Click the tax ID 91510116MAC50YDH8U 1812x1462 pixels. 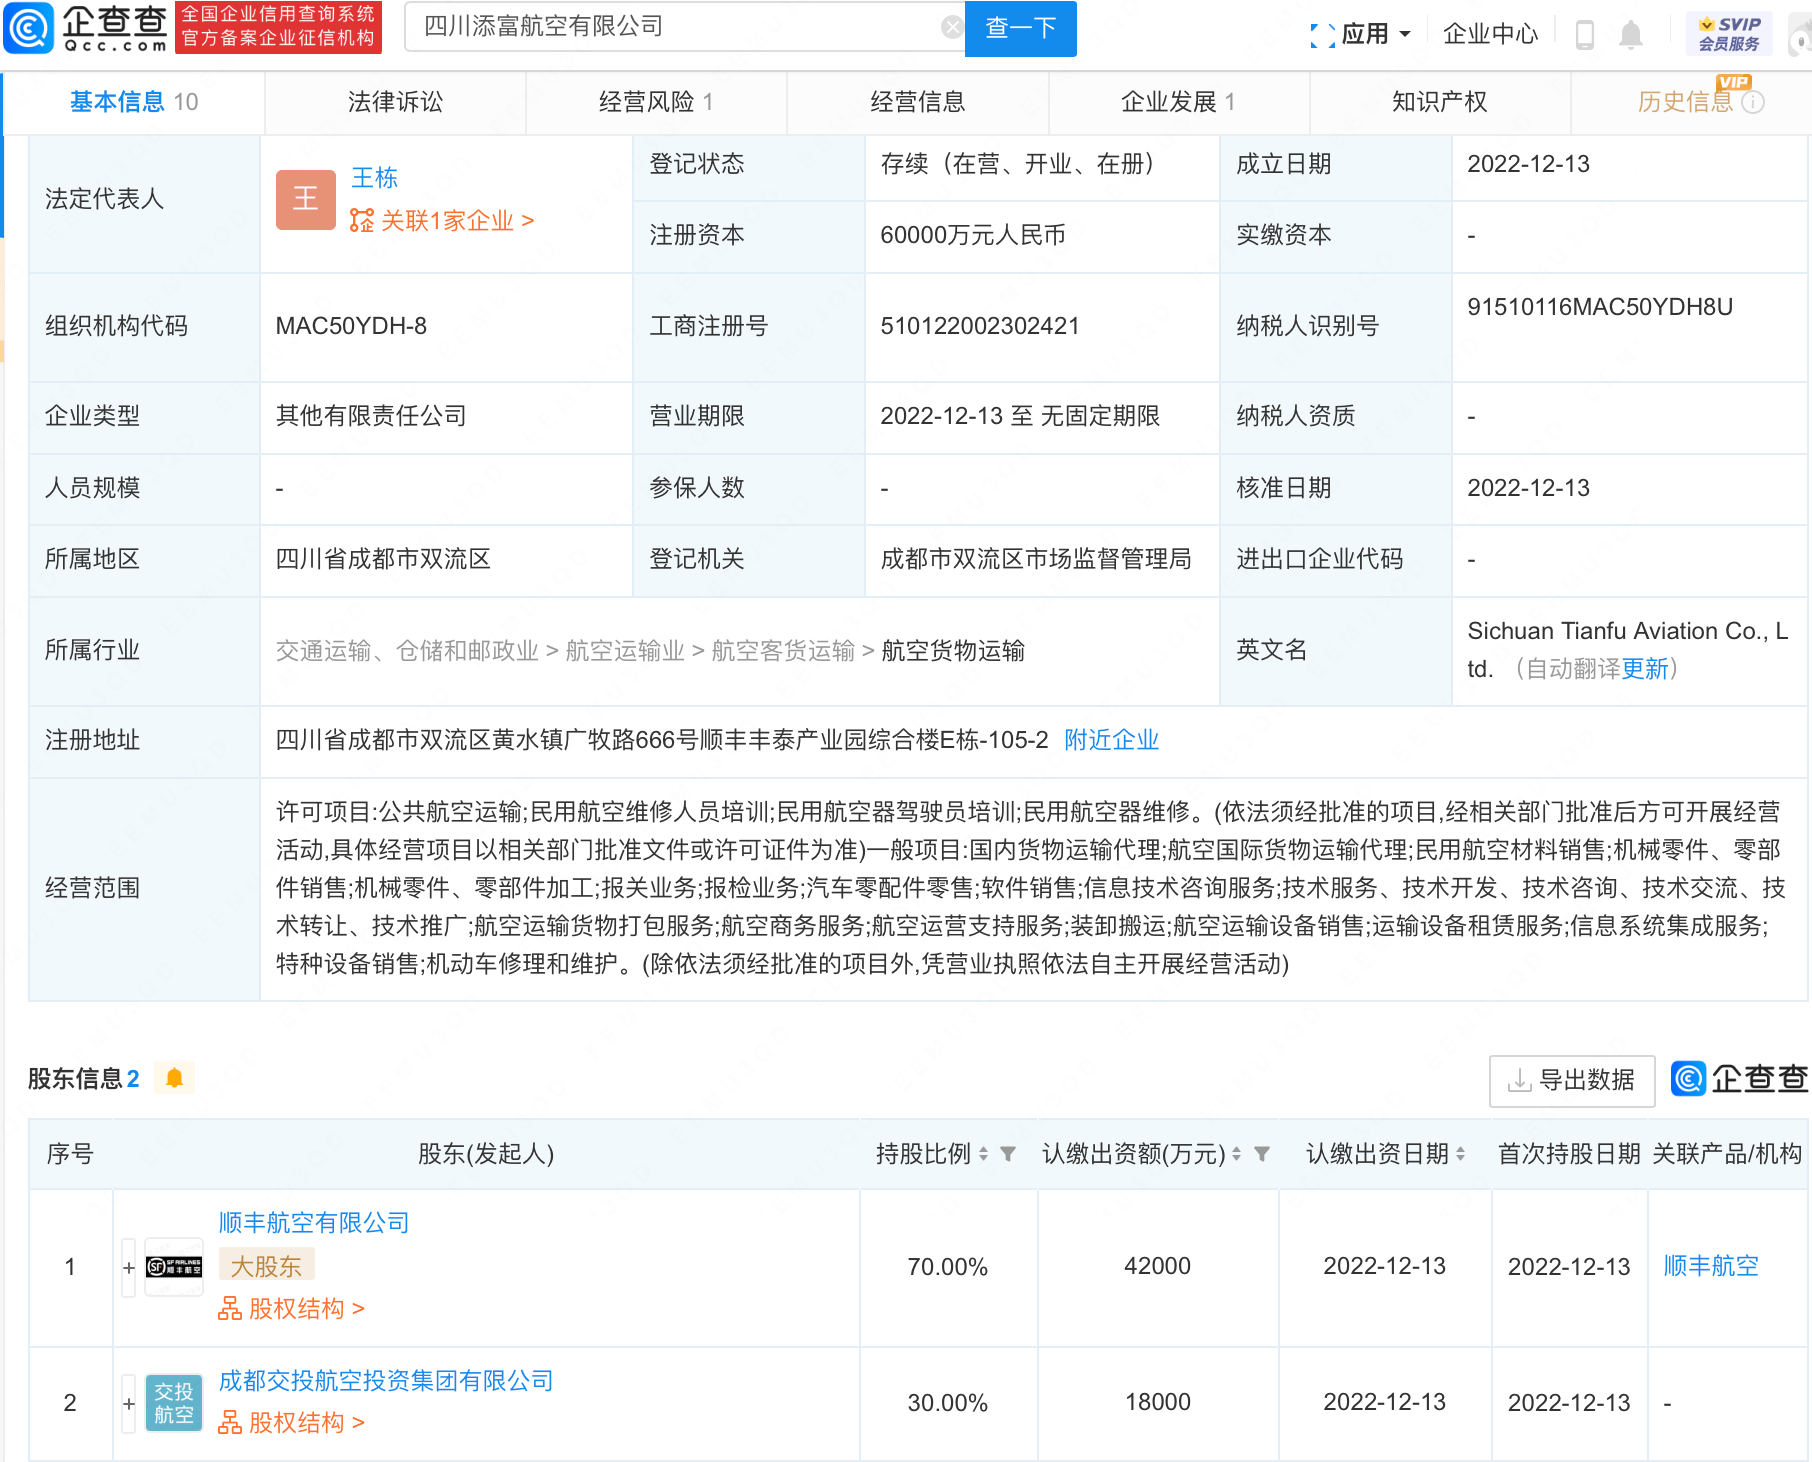coord(1600,307)
